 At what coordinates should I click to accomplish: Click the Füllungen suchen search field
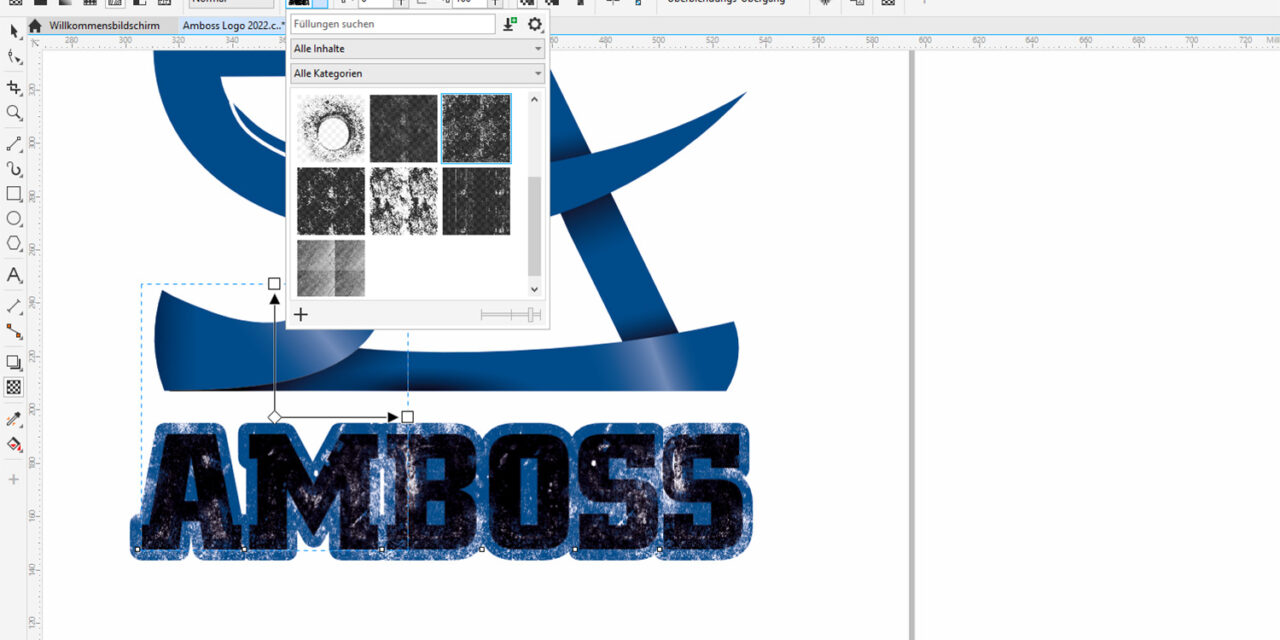pyautogui.click(x=393, y=24)
